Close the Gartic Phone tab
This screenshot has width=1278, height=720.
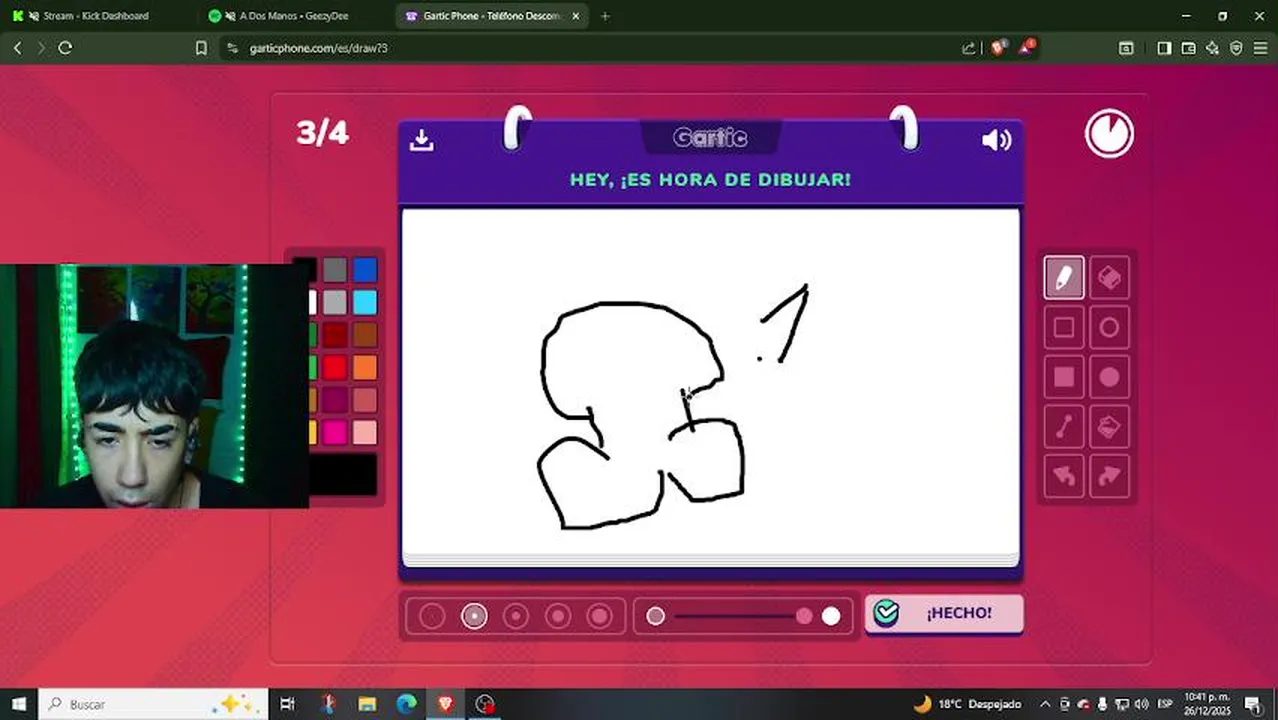576,16
